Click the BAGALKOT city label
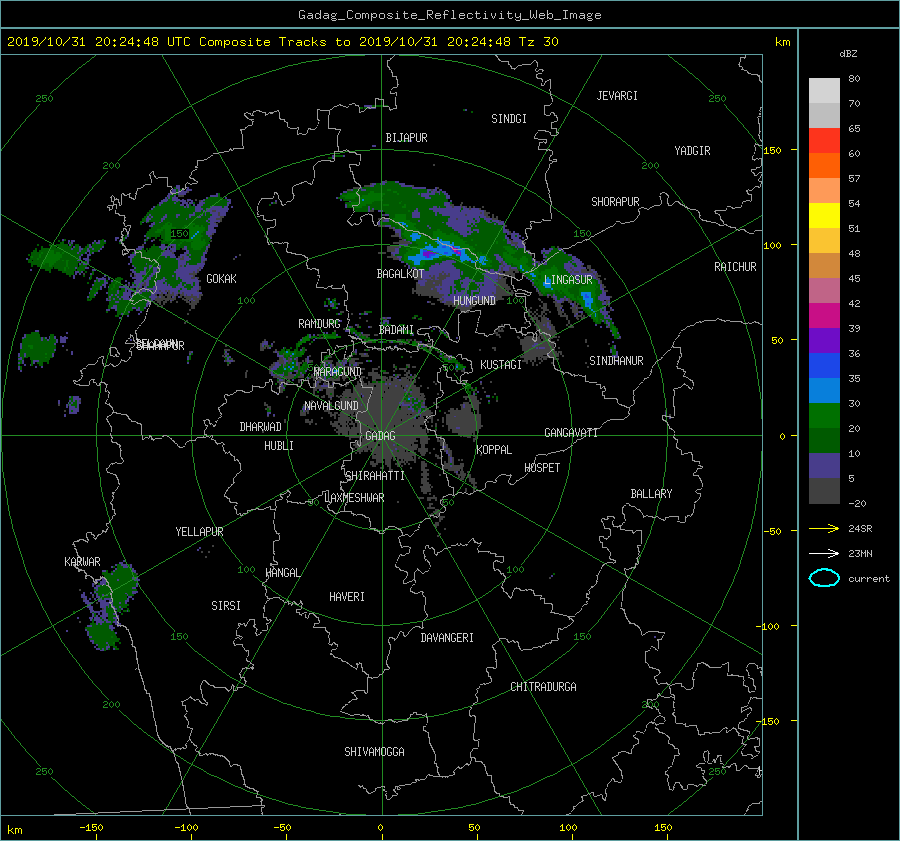900x841 pixels. 400,274
